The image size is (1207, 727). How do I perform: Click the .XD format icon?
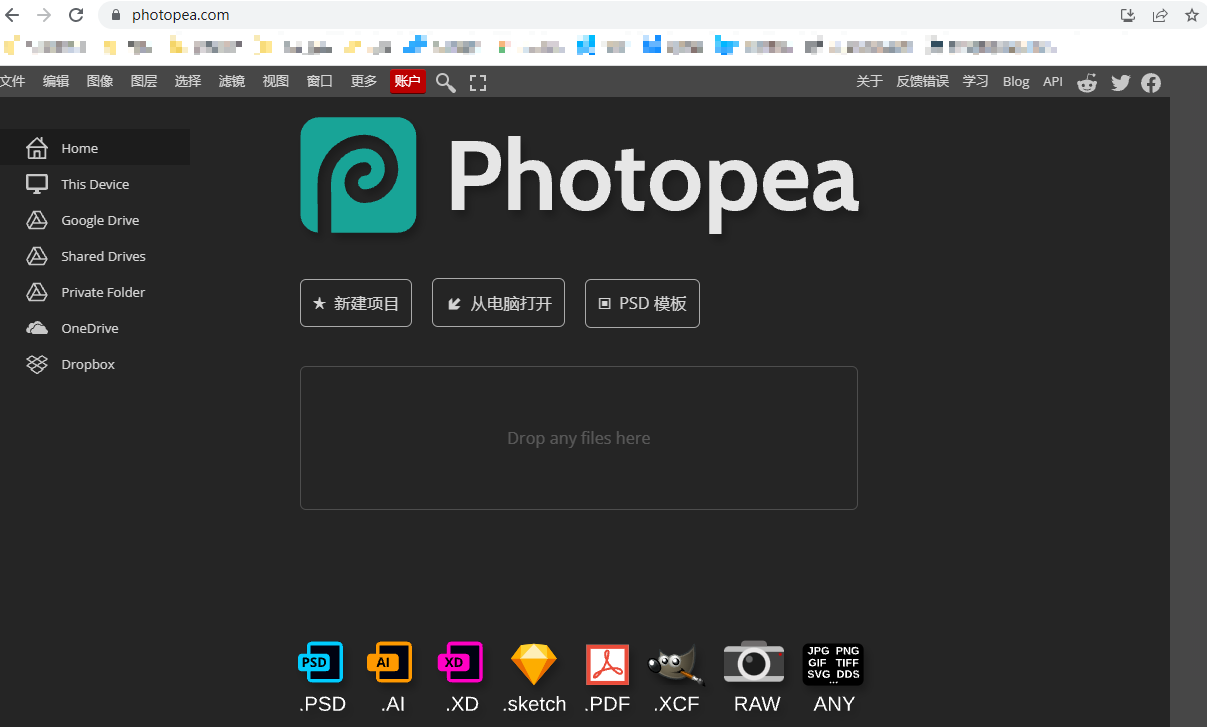coord(460,662)
